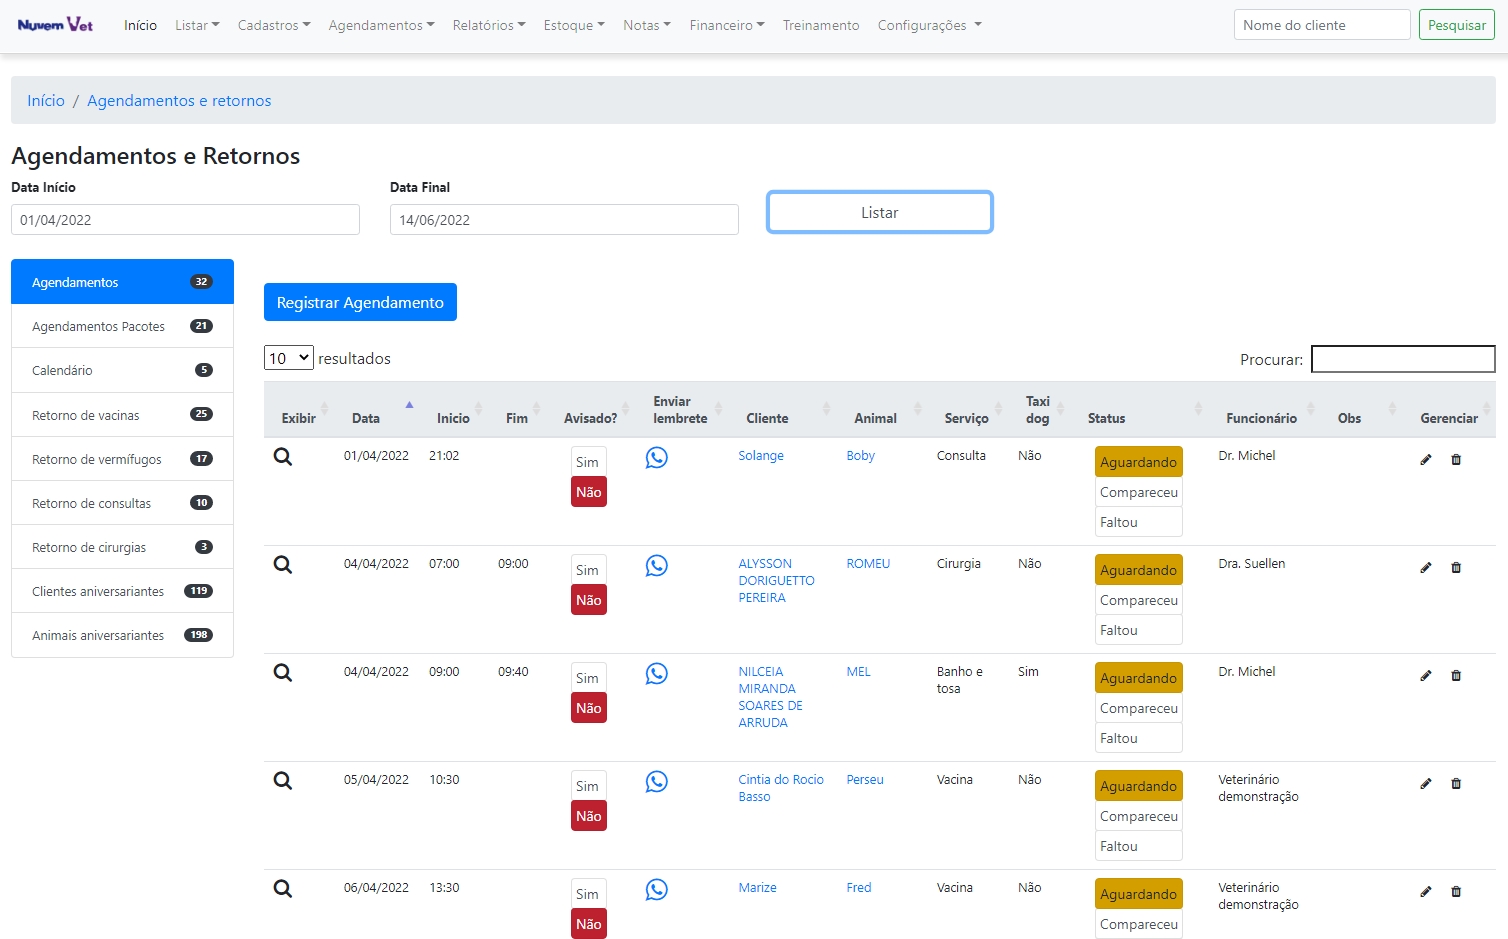Click Registrar Agendamento button
This screenshot has width=1508, height=939.
click(x=360, y=302)
